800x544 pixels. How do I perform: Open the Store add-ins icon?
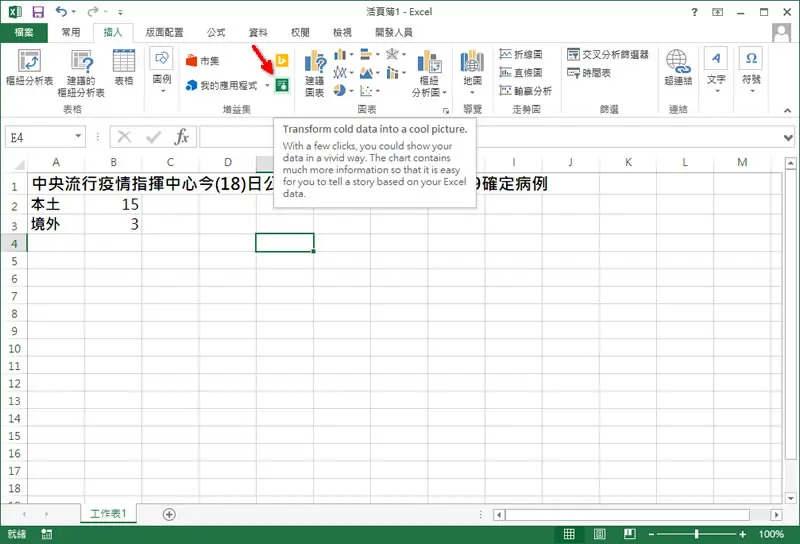click(203, 61)
